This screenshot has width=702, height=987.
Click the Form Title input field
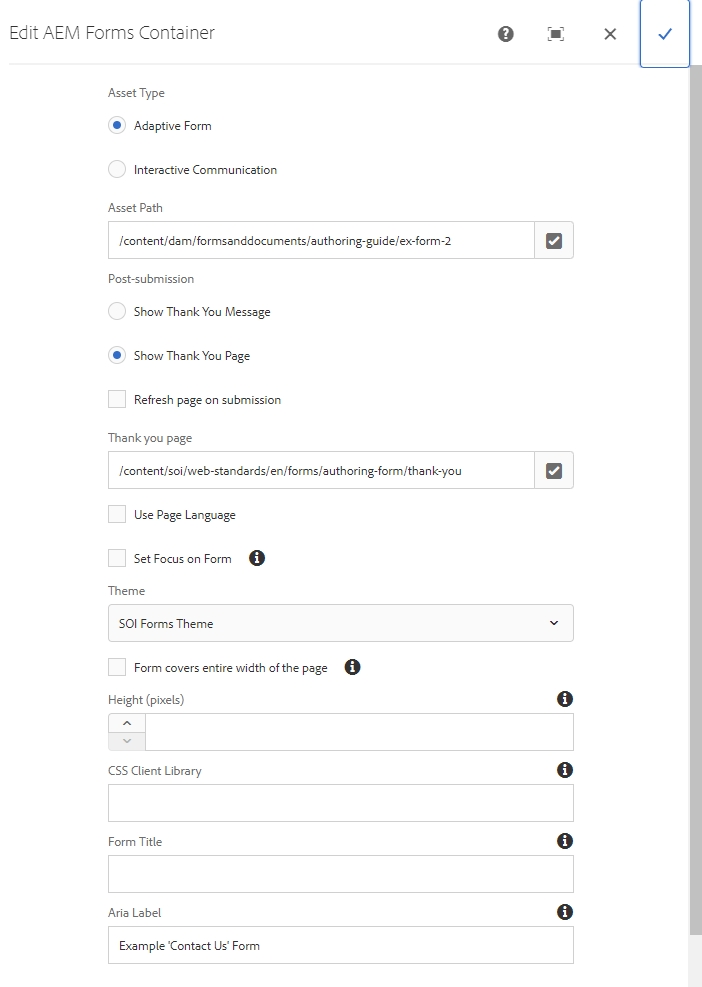(341, 874)
